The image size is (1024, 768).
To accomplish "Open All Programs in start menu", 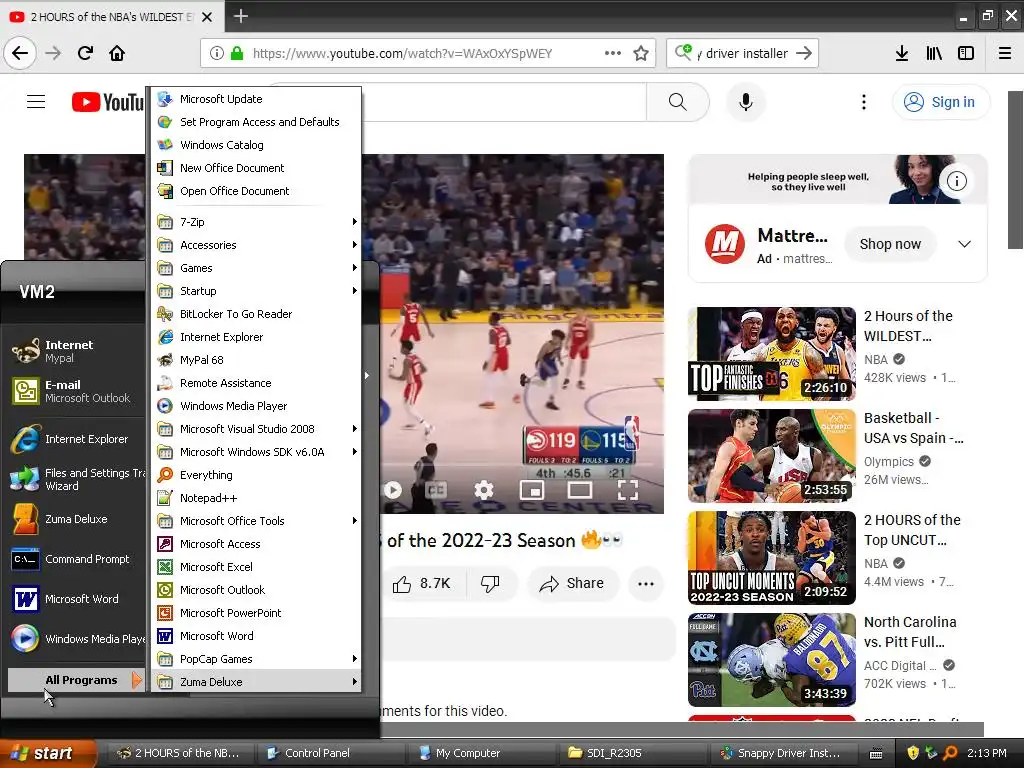I will tap(75, 680).
